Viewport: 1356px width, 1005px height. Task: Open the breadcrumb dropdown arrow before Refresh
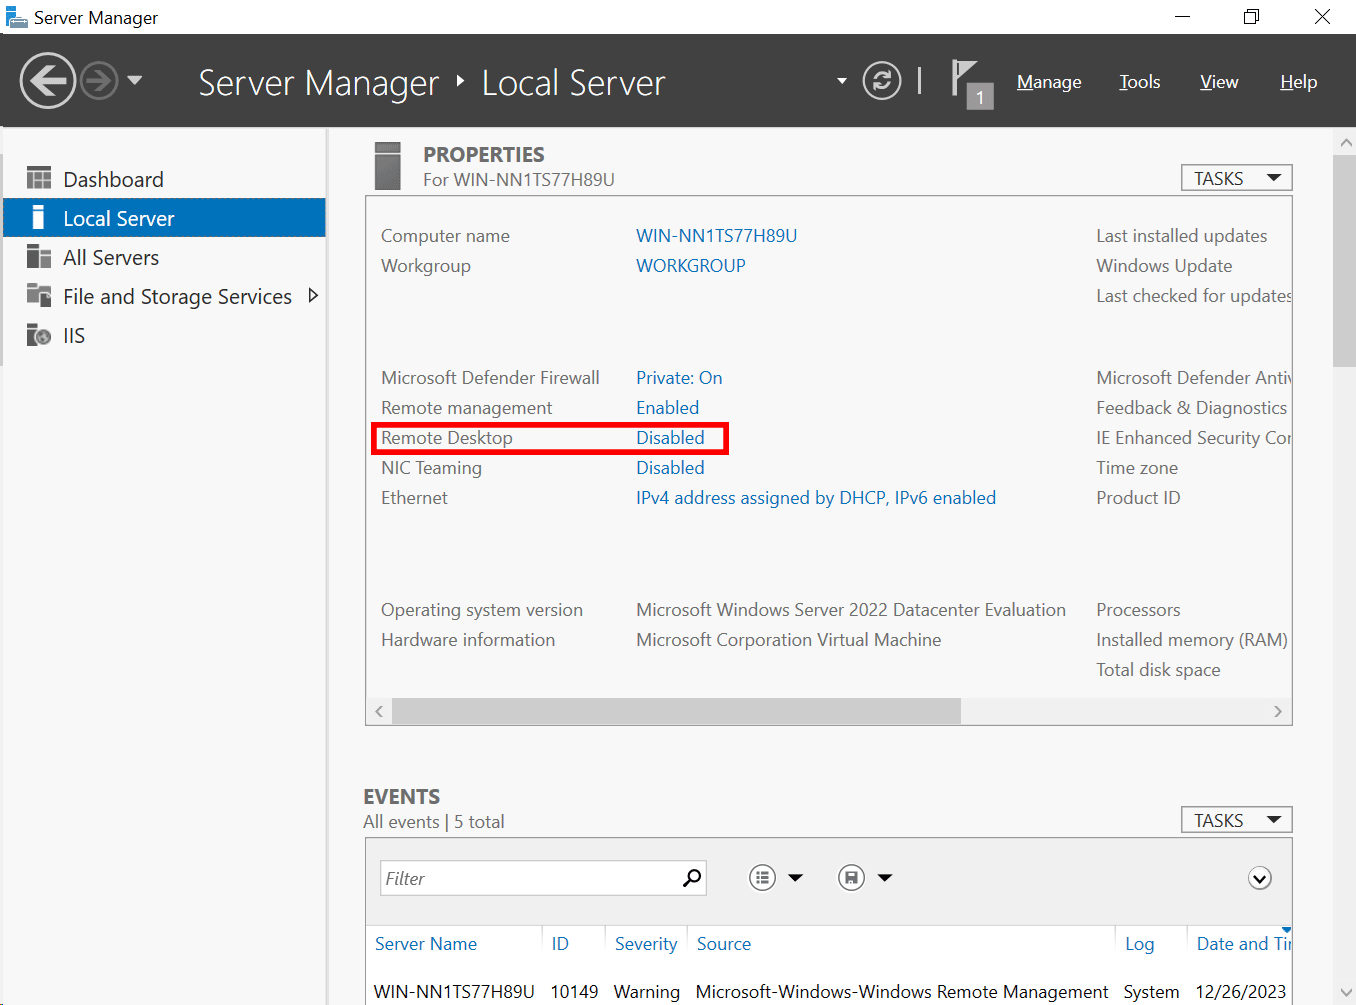click(842, 81)
